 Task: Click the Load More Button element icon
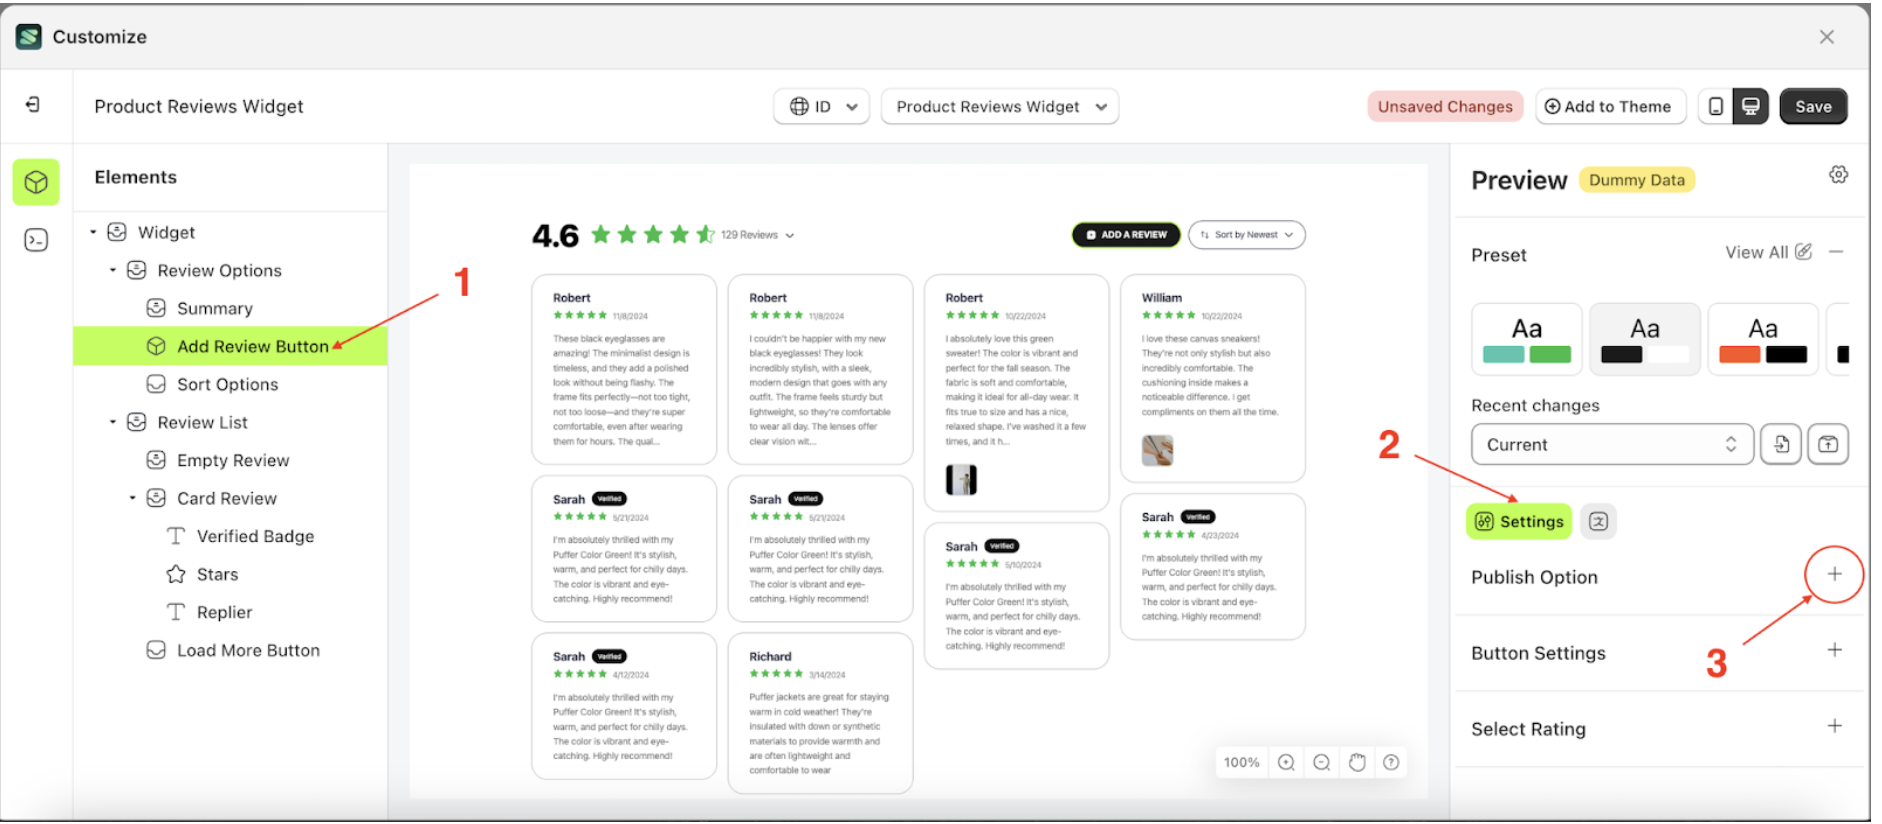point(156,650)
